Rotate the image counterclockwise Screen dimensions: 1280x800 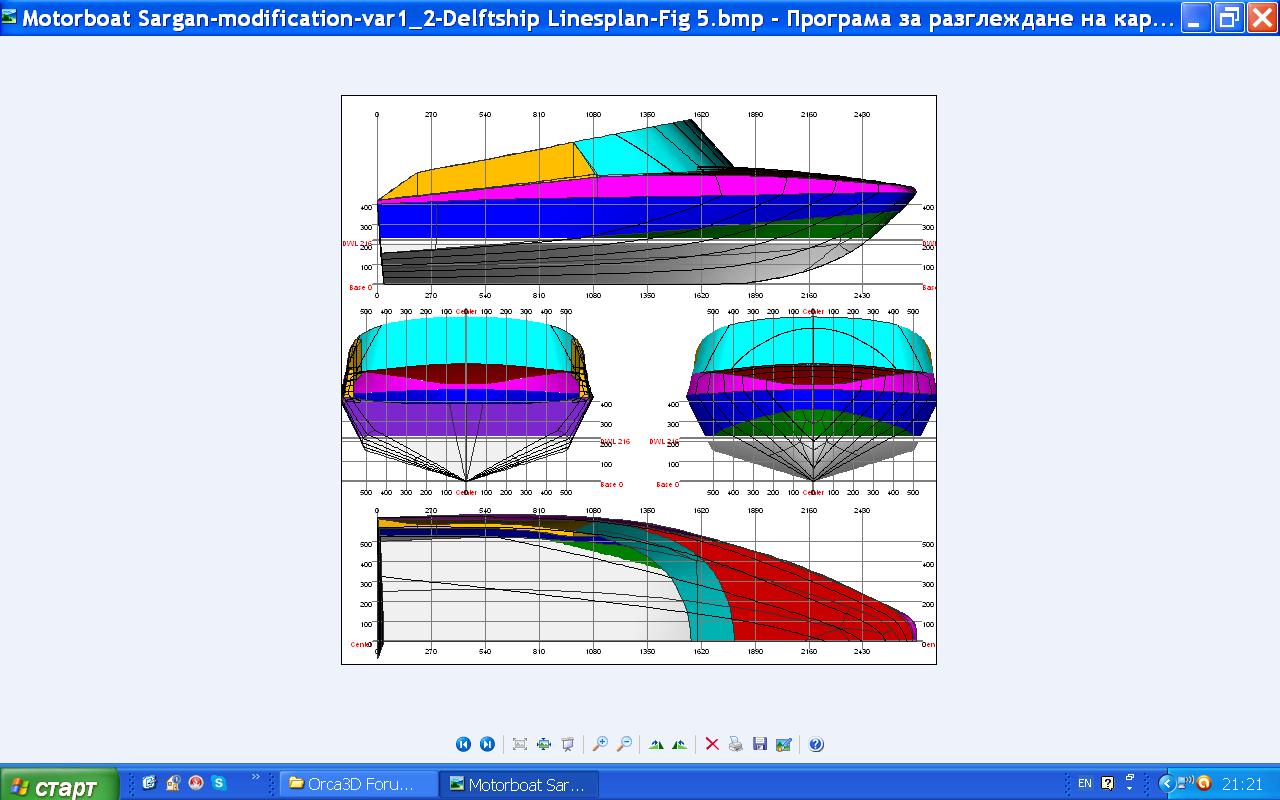coord(680,744)
